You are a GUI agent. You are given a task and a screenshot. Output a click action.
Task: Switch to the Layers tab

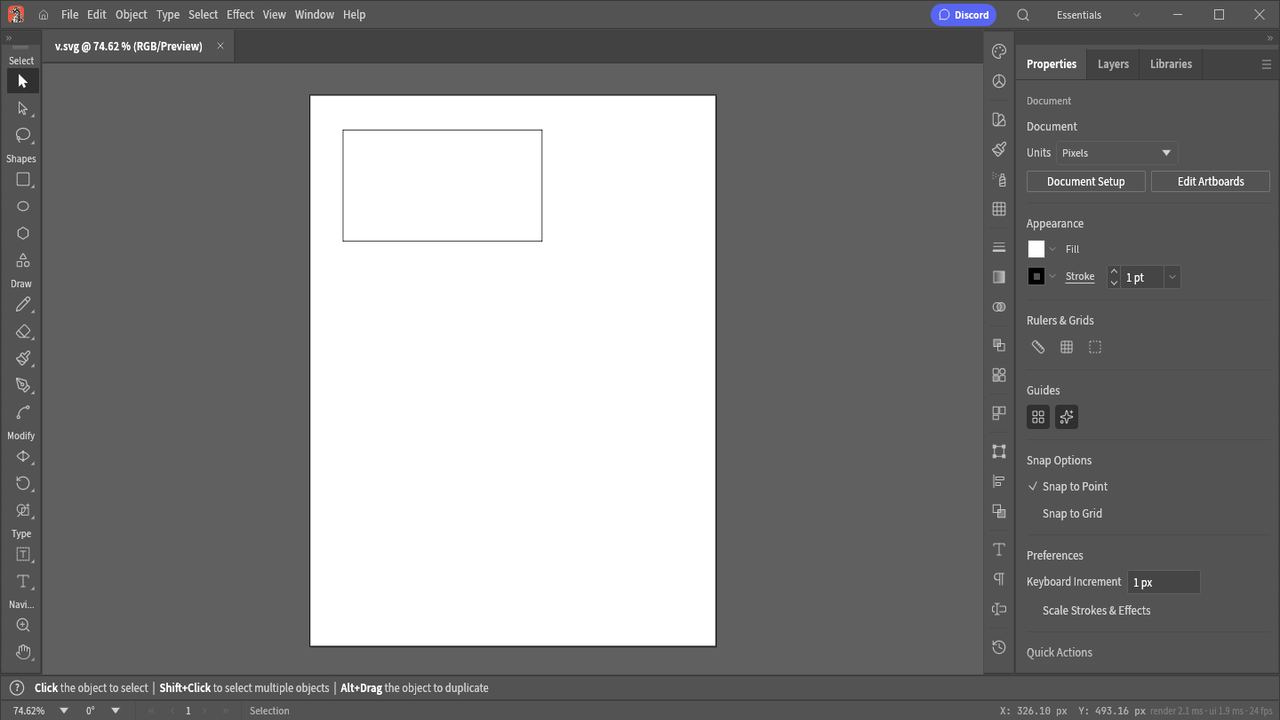[x=1113, y=64]
